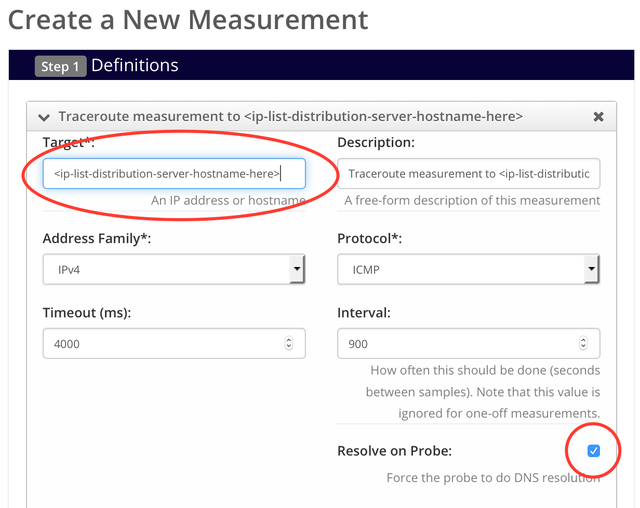The height and width of the screenshot is (508, 640).
Task: Click the Interval field showing 900
Action: coord(469,344)
